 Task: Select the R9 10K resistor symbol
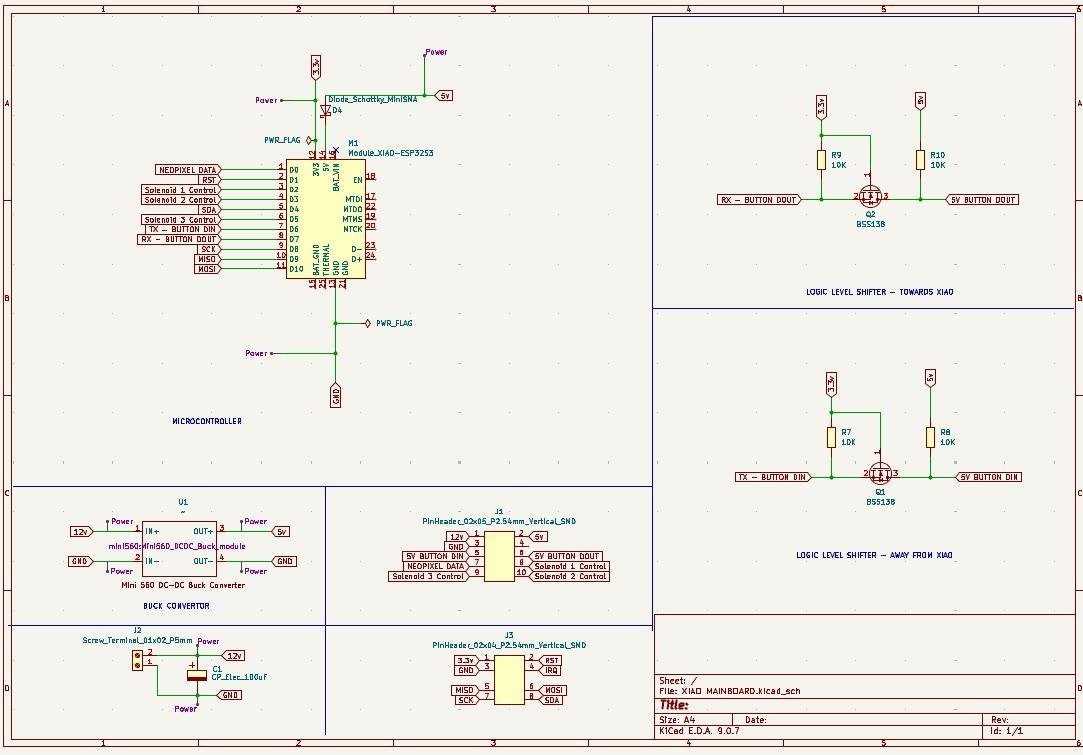click(821, 160)
